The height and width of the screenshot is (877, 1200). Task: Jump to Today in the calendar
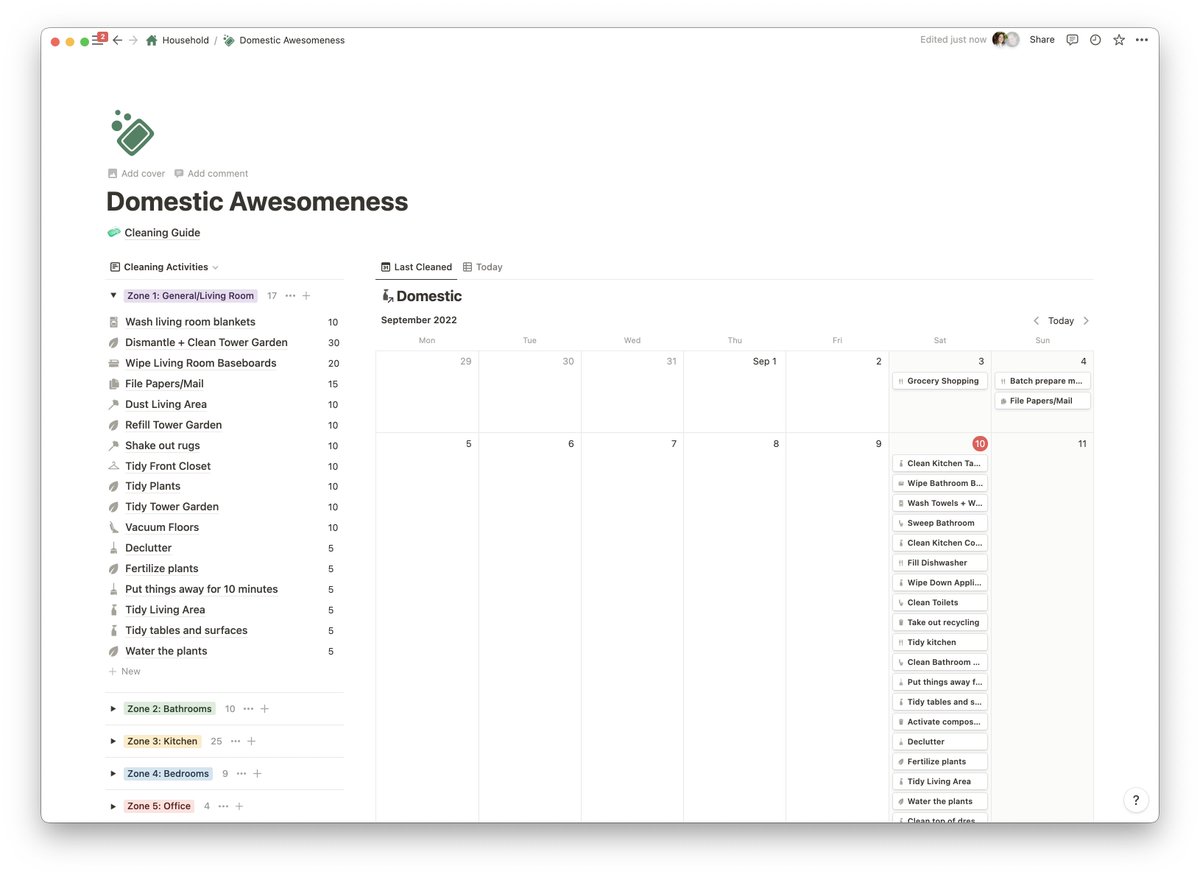point(1061,321)
